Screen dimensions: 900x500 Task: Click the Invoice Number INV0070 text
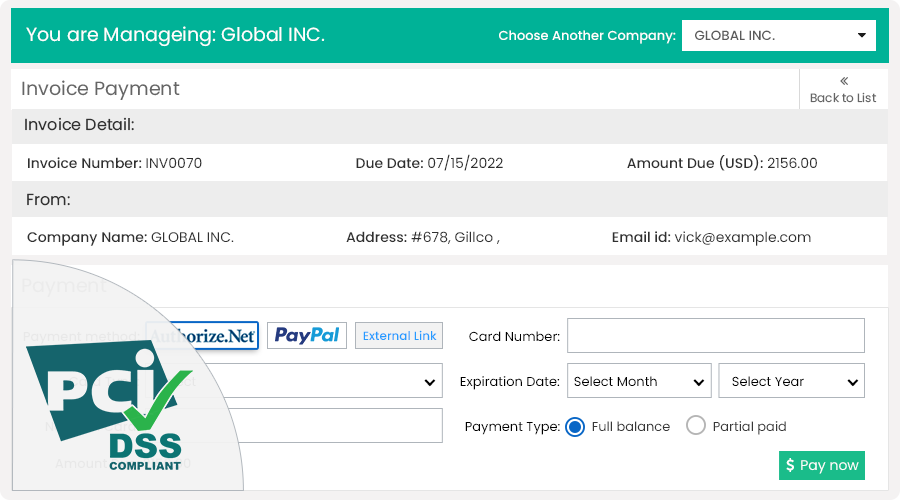click(114, 163)
